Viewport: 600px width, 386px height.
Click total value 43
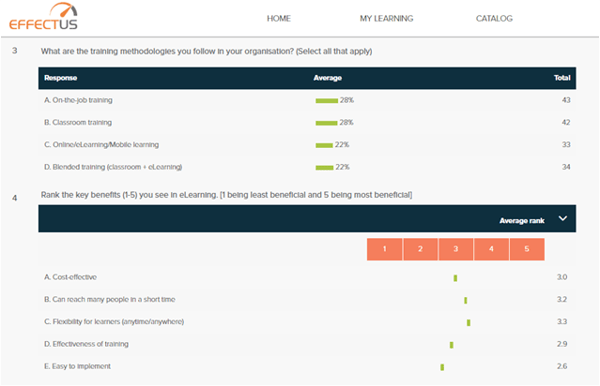pyautogui.click(x=566, y=100)
